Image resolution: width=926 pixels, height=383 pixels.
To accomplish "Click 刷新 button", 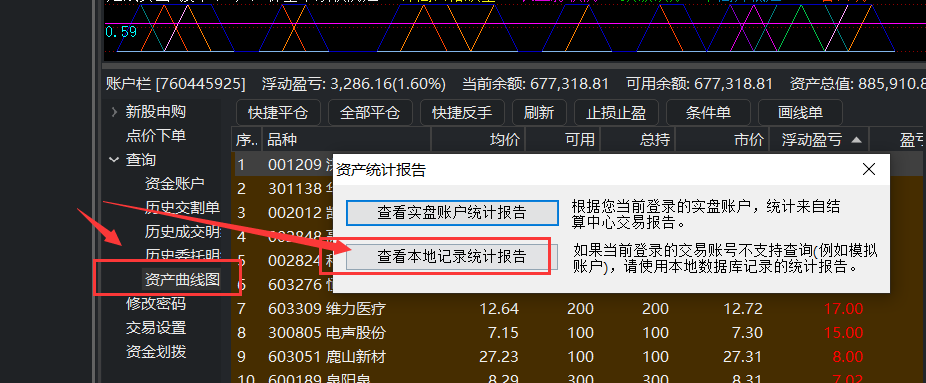I will pyautogui.click(x=539, y=112).
